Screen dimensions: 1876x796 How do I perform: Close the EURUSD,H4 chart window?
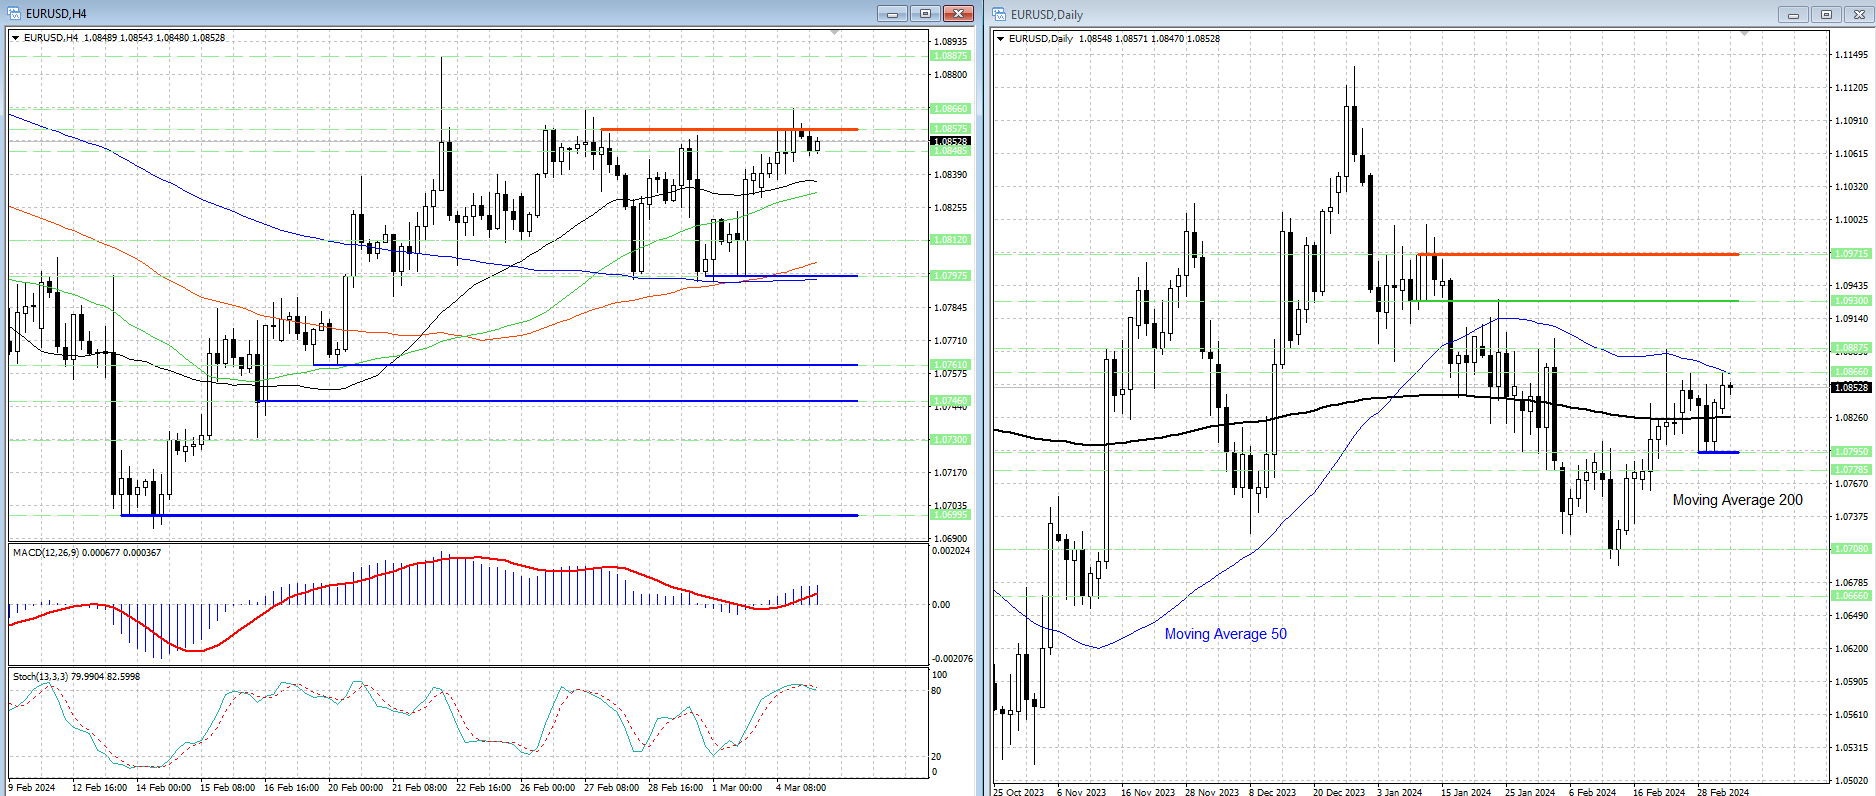click(x=958, y=13)
